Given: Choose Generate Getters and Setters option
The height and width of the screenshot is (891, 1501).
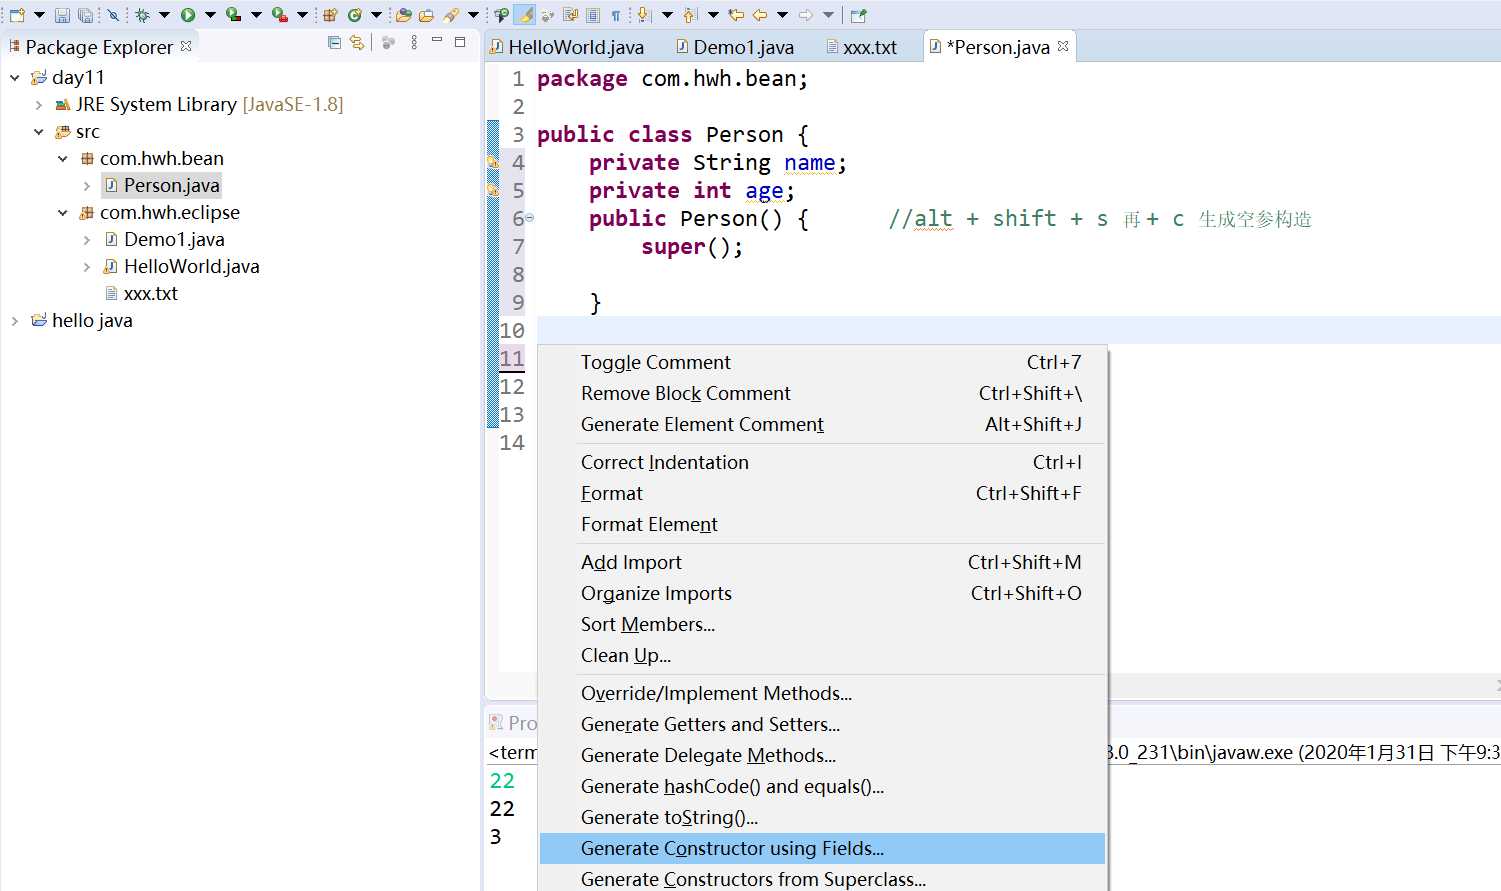Looking at the screenshot, I should [710, 724].
